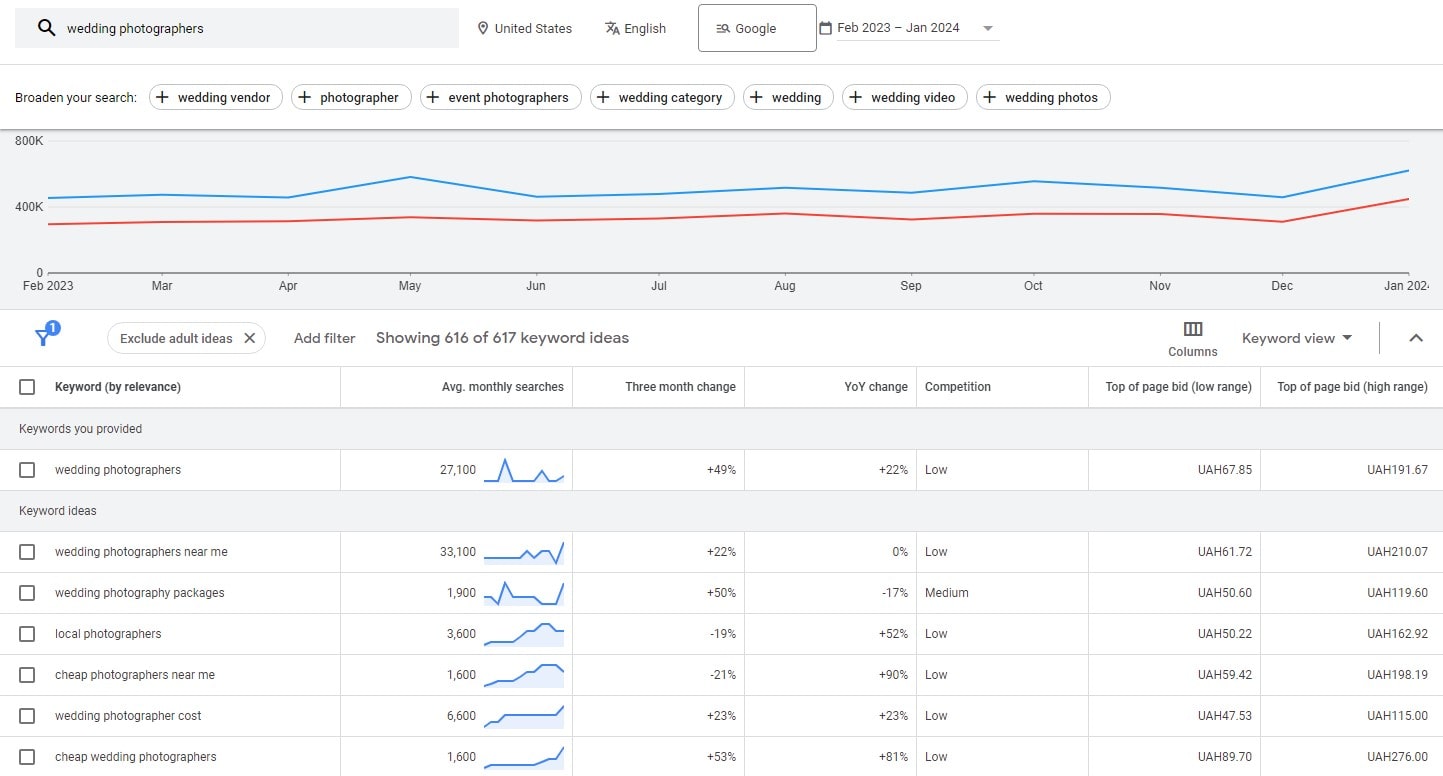Check the wedding photographers near me row
Screen dimensions: 1443x776
pos(27,552)
